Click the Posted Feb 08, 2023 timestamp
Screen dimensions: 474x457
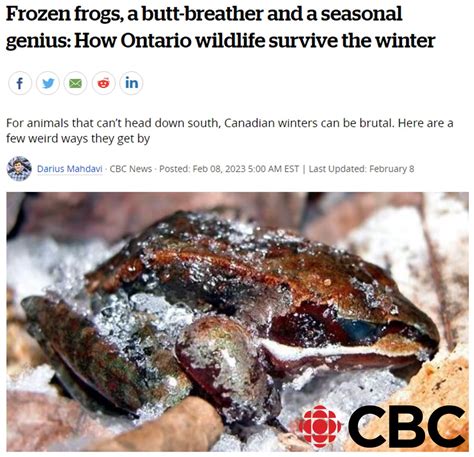tap(229, 169)
